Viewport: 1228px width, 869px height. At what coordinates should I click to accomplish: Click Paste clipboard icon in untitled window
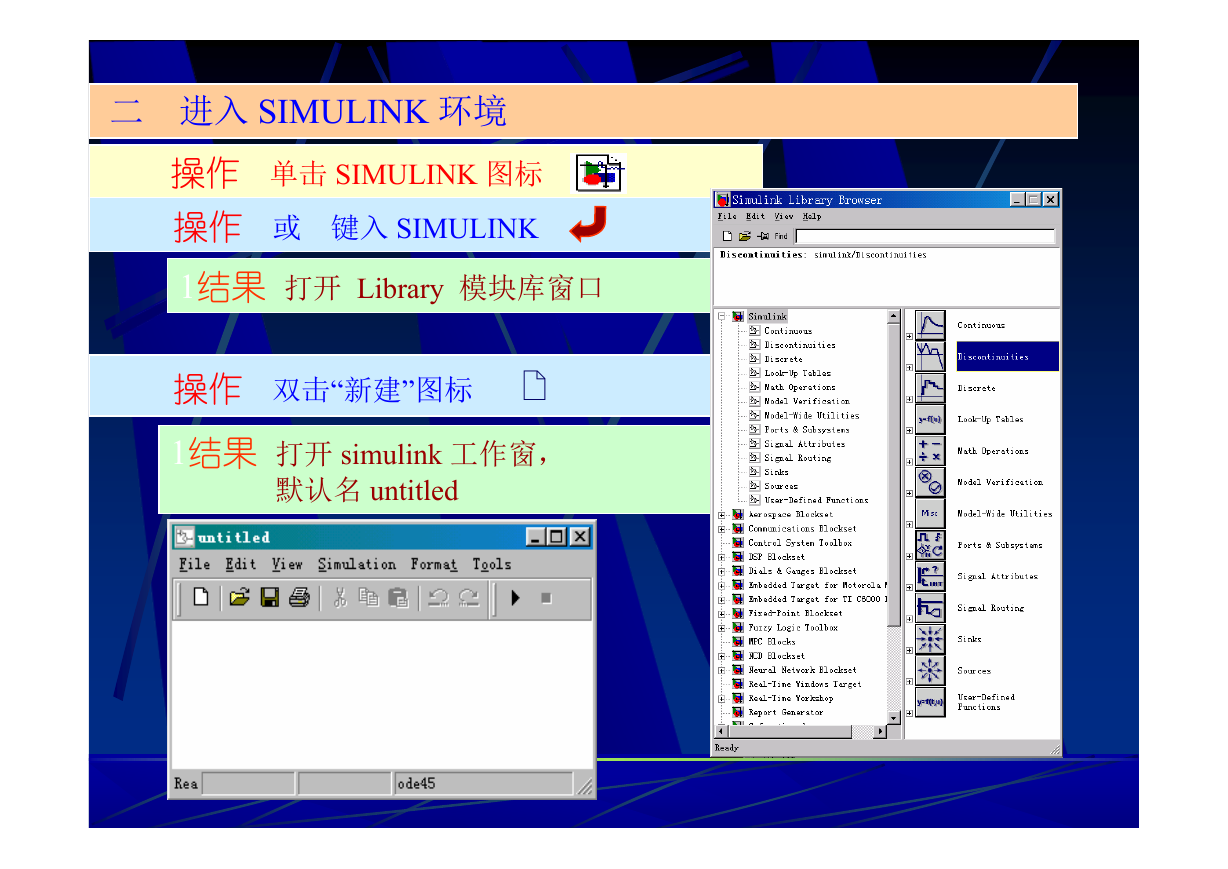[398, 597]
